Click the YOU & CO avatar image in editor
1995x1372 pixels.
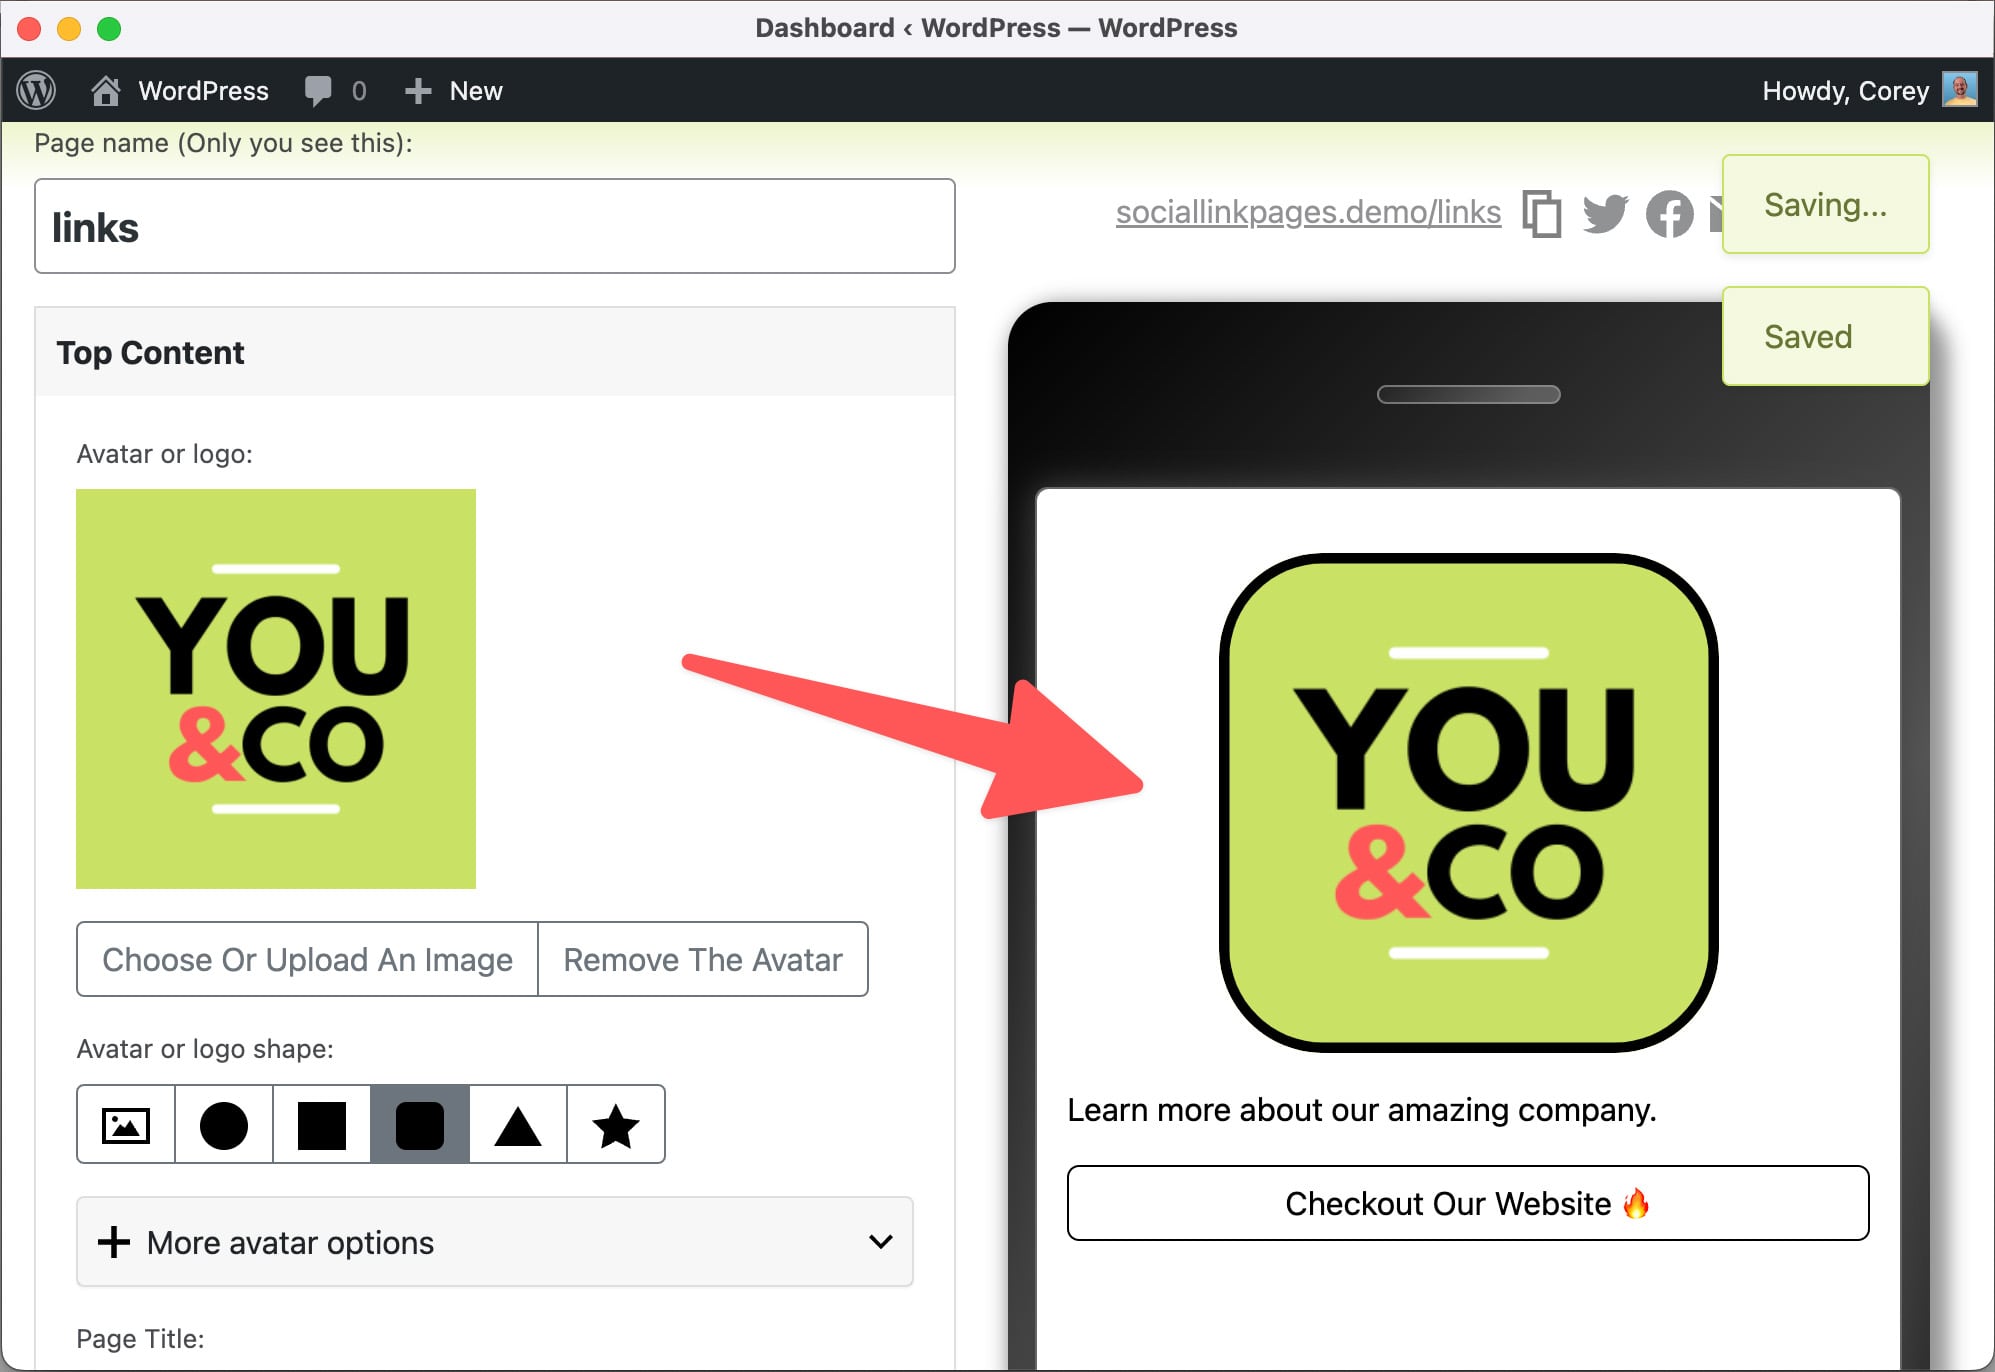[276, 689]
